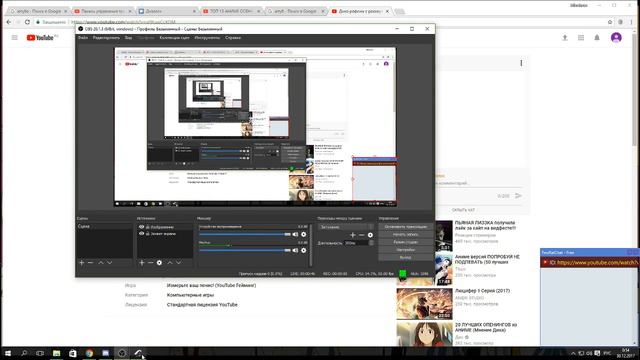Click the YouTube upload video icon
Image resolution: width=640 pixels, height=360 pixels.
(x=565, y=38)
